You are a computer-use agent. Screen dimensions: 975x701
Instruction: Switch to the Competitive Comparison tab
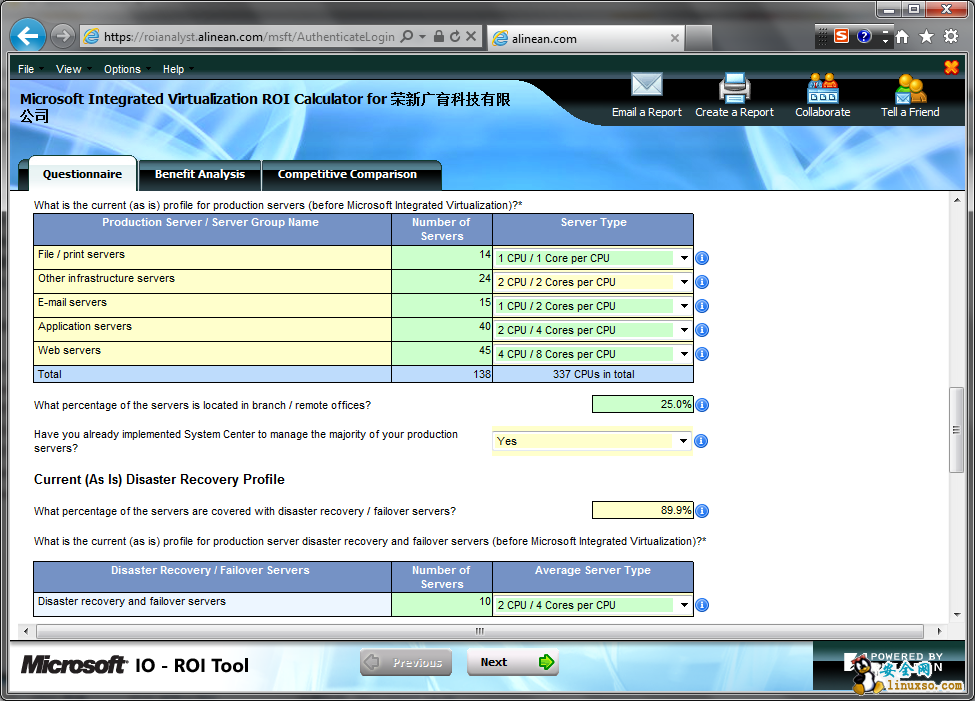(x=347, y=174)
